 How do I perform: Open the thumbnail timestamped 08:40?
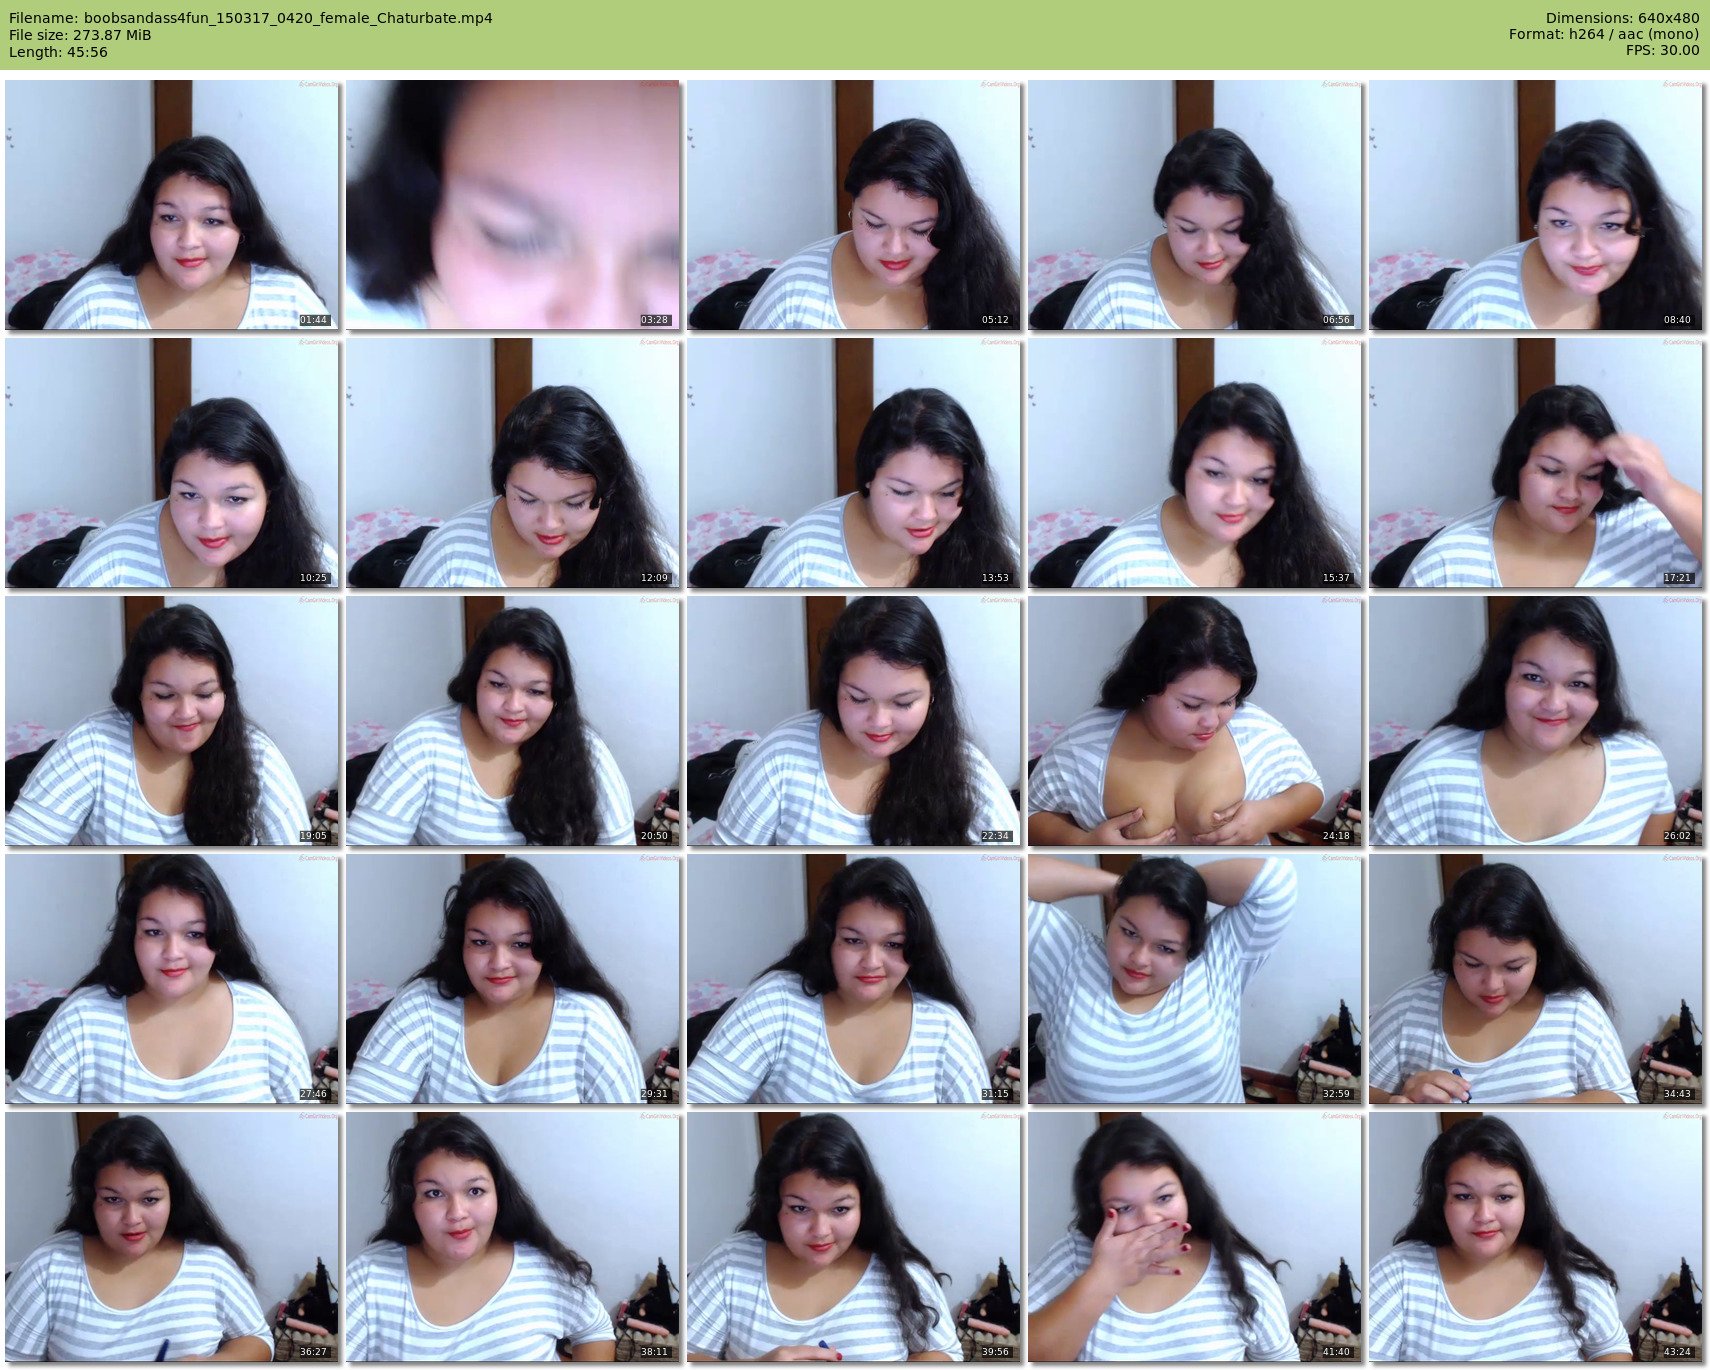(x=1536, y=205)
